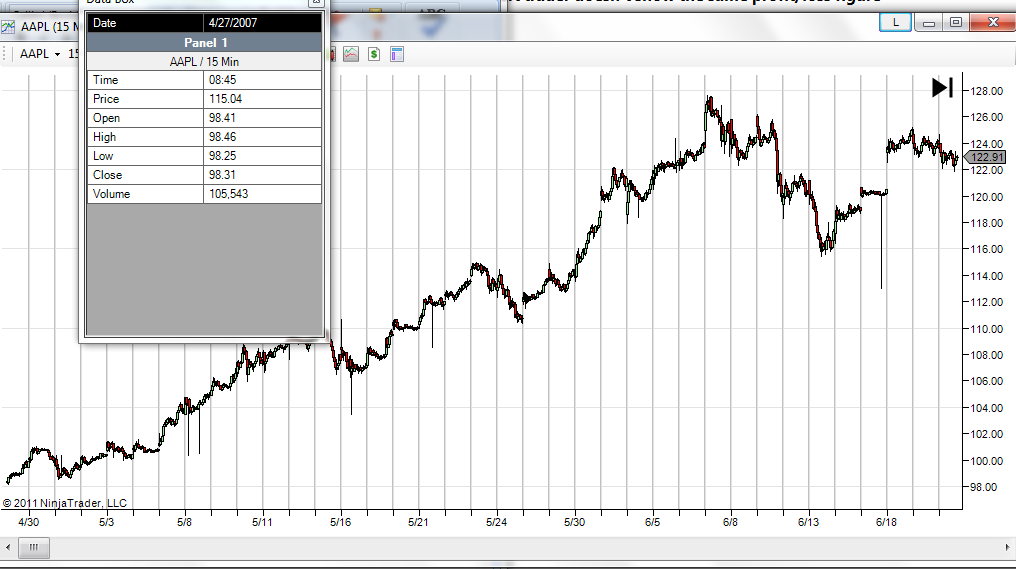This screenshot has height=569, width=1016.
Task: Click the chart Properties toolbar icon
Action: [x=397, y=54]
